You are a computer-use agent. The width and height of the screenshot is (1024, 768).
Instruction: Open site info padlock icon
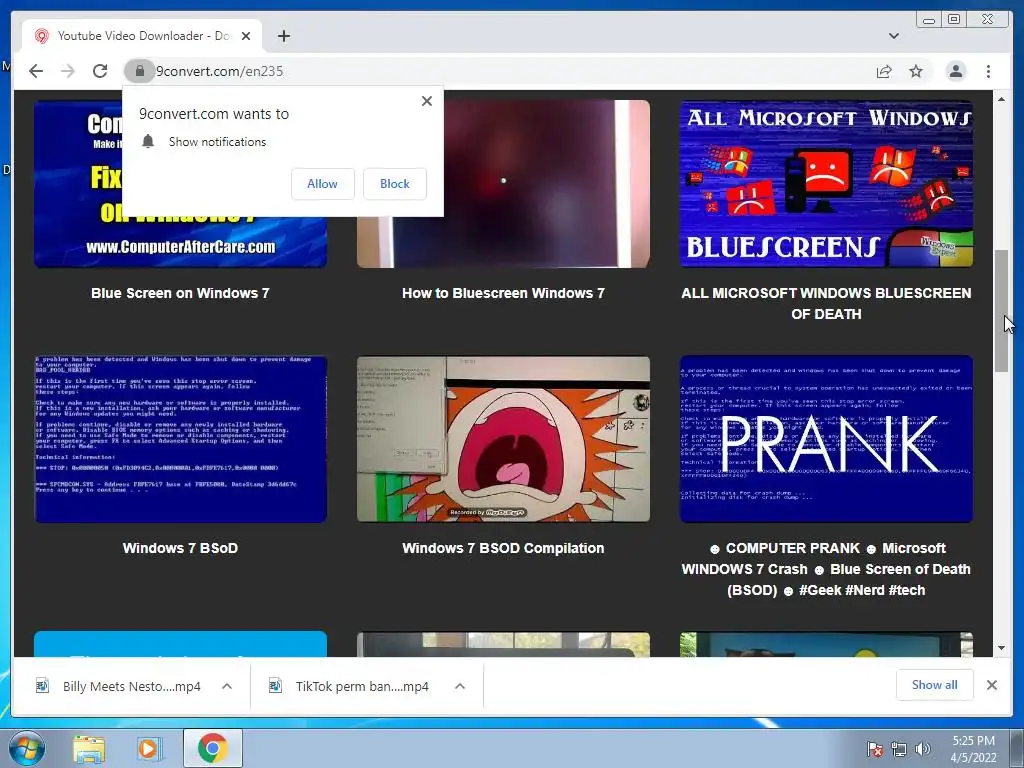click(139, 71)
